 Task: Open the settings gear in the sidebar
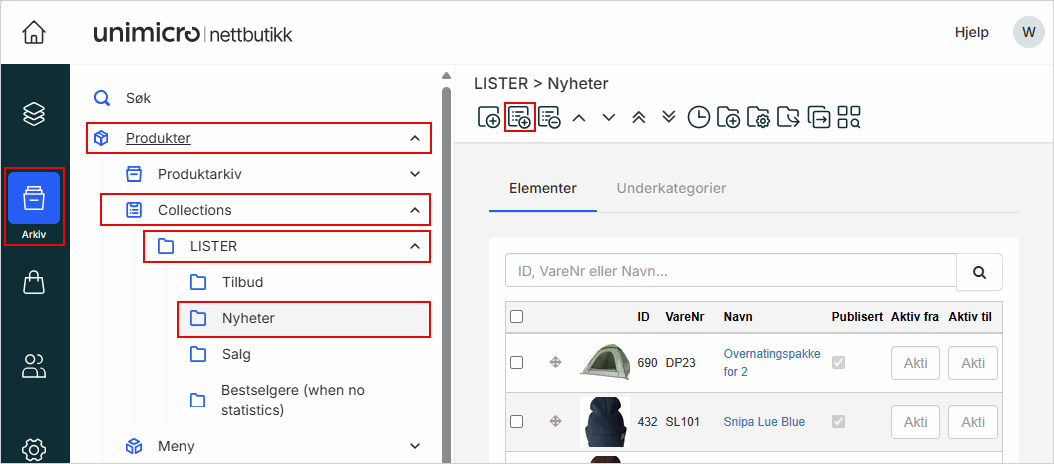34,449
